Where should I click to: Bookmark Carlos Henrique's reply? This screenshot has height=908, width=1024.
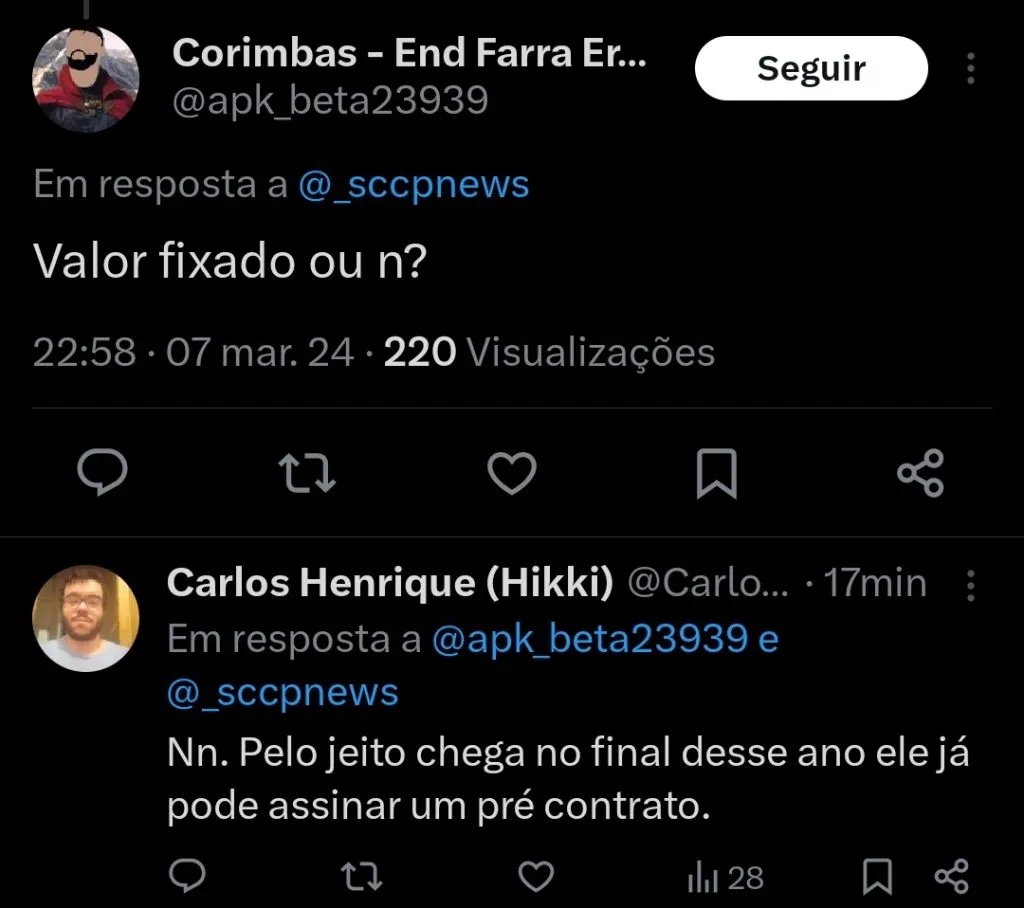[x=878, y=877]
